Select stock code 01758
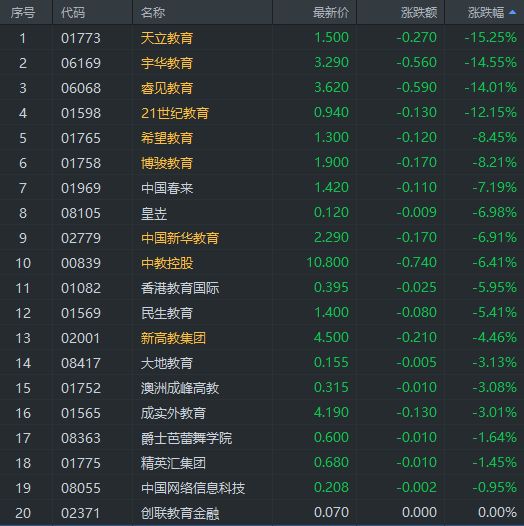524x526 pixels. (x=81, y=163)
